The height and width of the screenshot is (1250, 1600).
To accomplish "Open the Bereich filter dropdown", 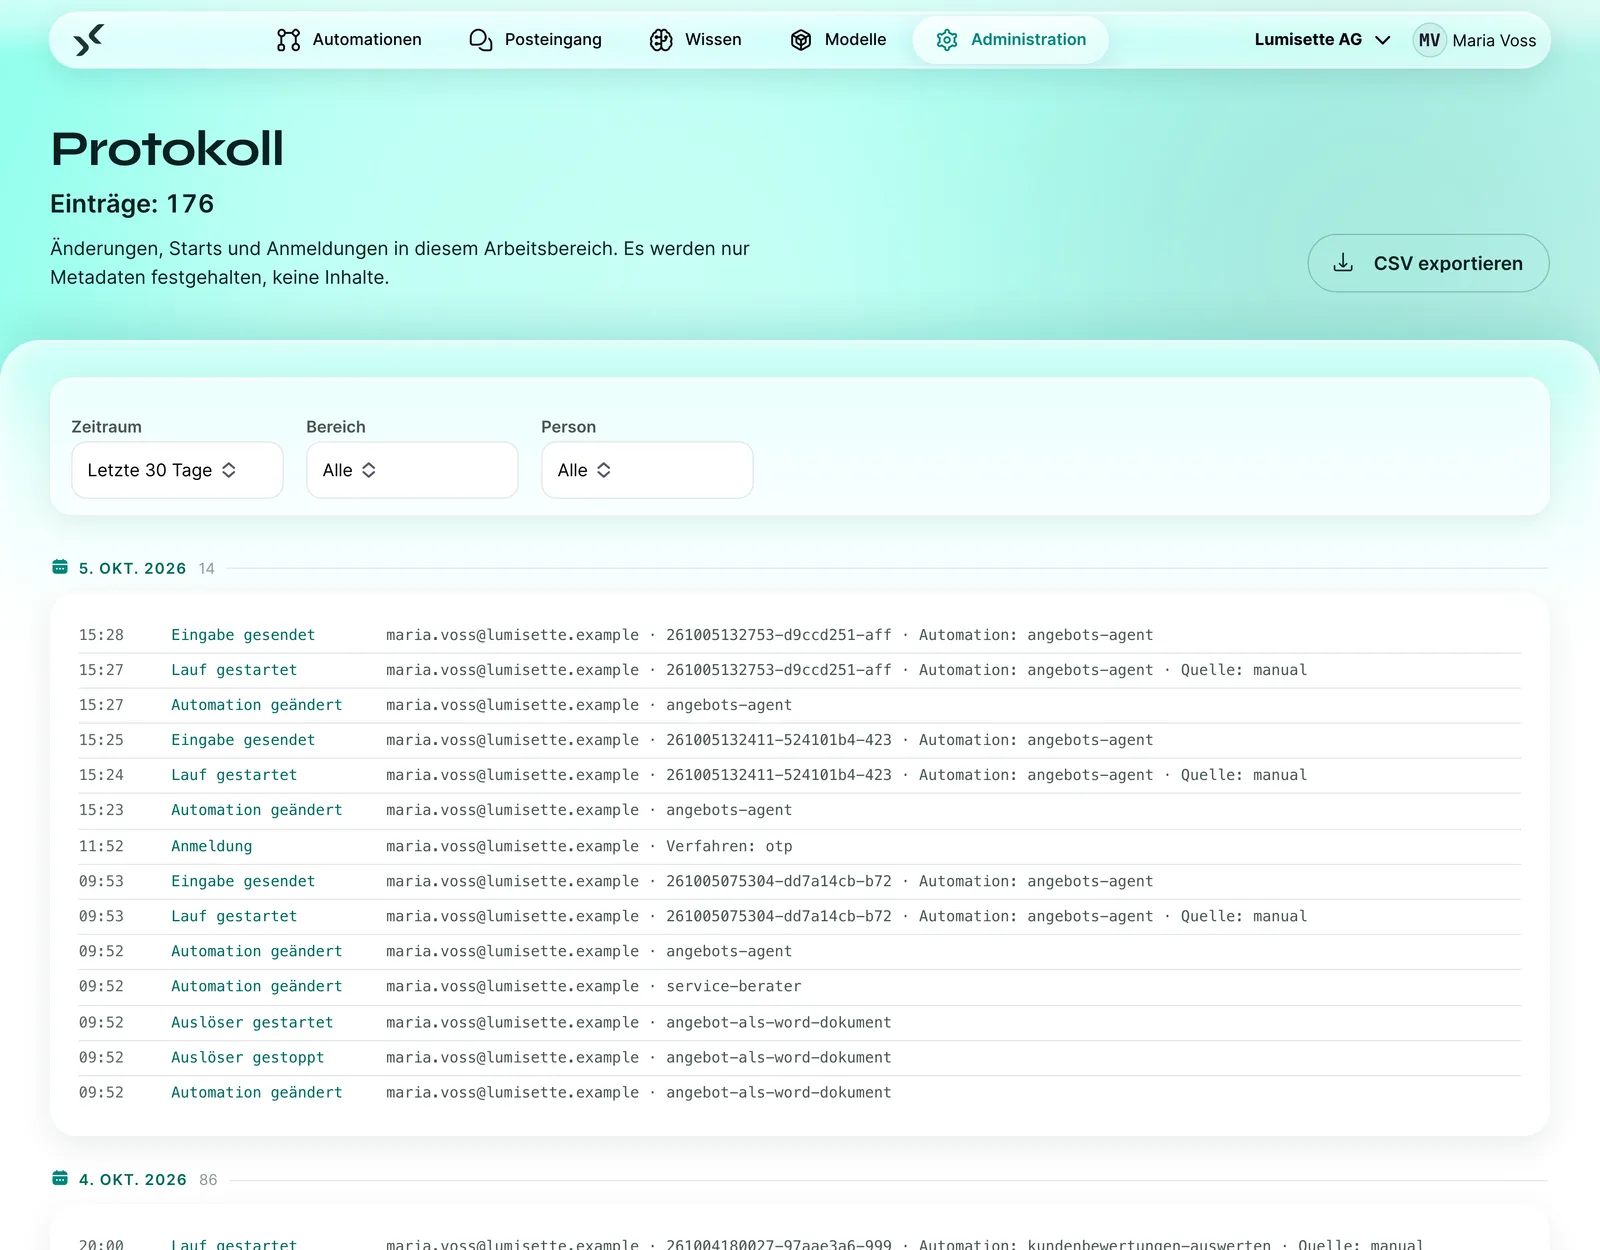I will tap(412, 470).
